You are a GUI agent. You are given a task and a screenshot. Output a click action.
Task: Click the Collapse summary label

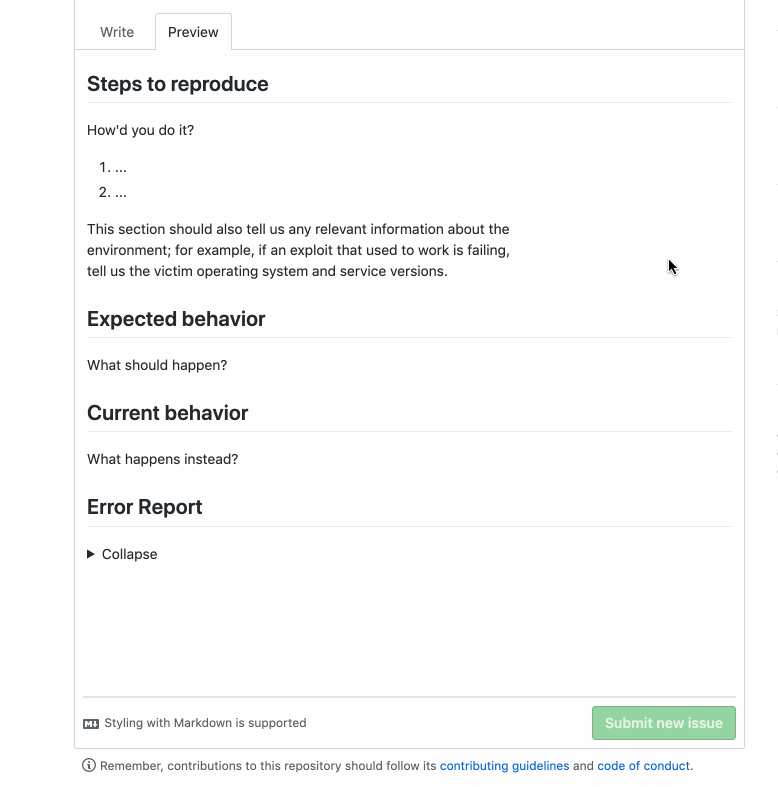(x=129, y=554)
